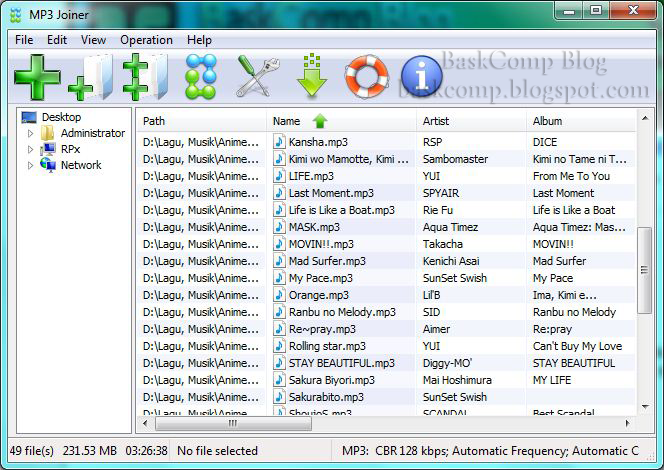Open the Edit menu
The width and height of the screenshot is (664, 470).
57,40
